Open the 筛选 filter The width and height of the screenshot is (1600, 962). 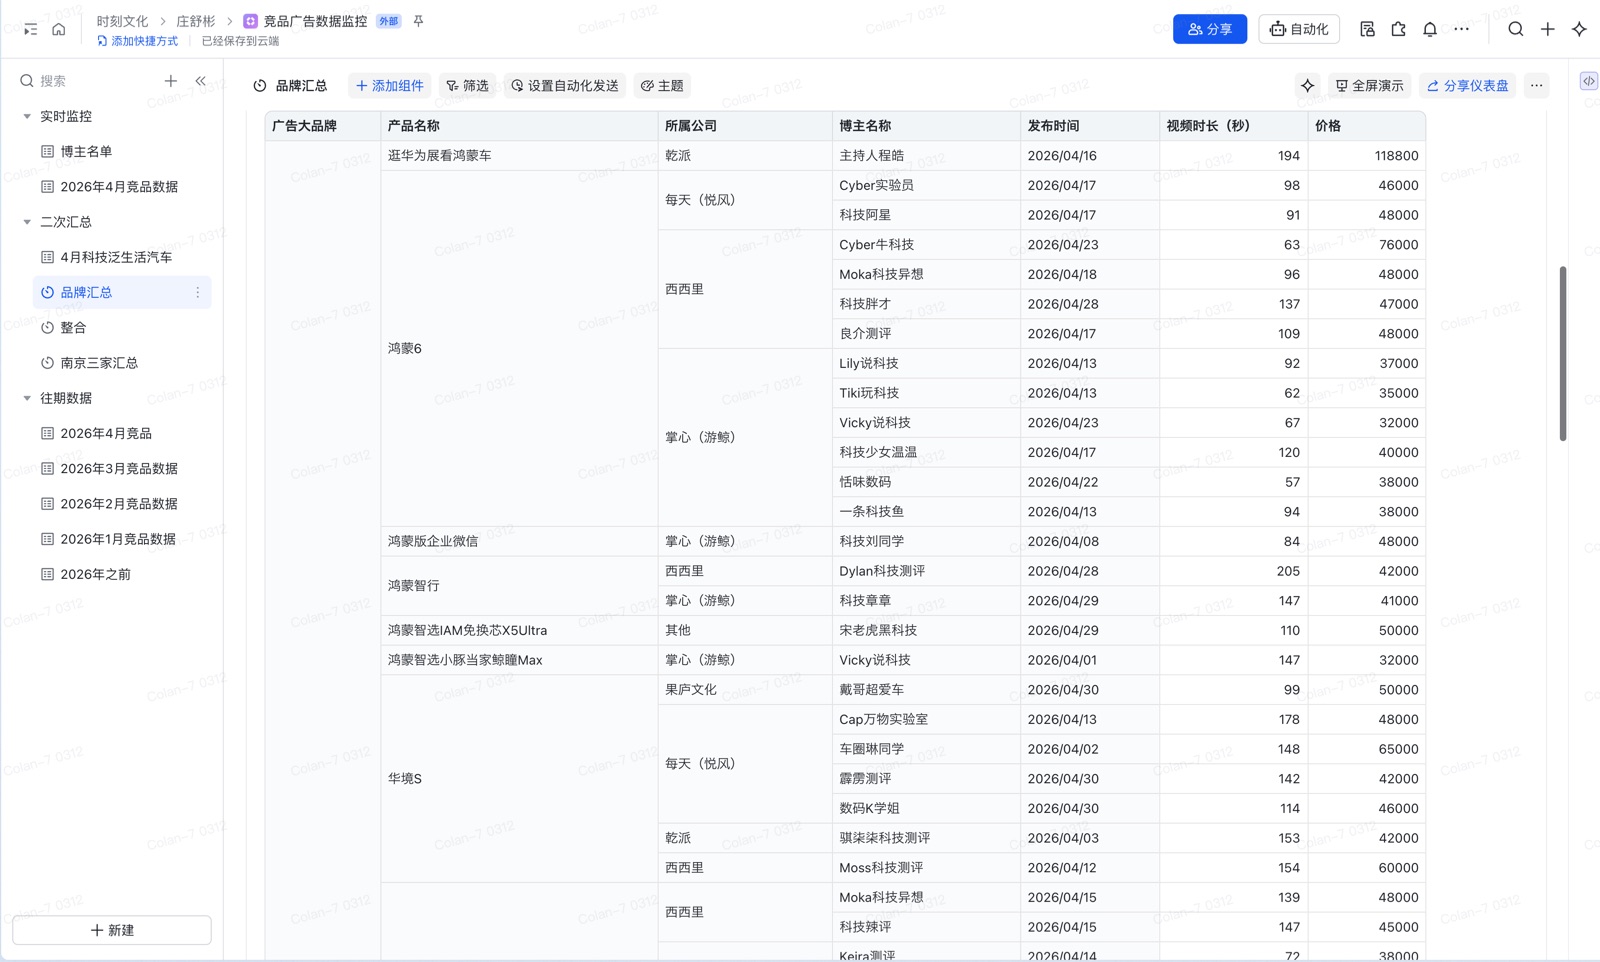(x=467, y=86)
